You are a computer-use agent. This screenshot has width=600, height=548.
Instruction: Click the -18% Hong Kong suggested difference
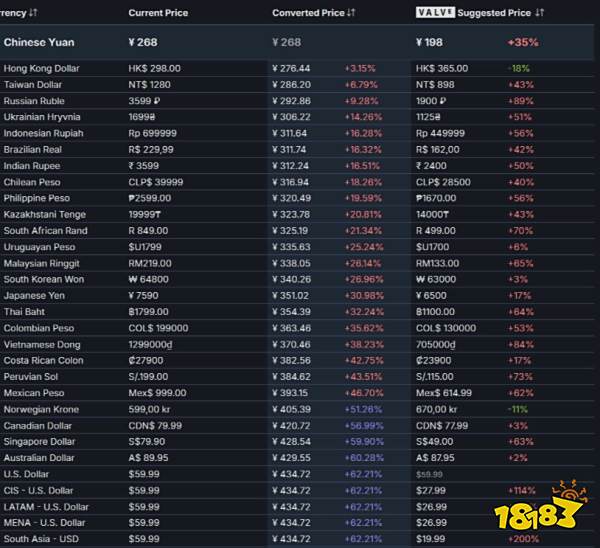coord(518,68)
